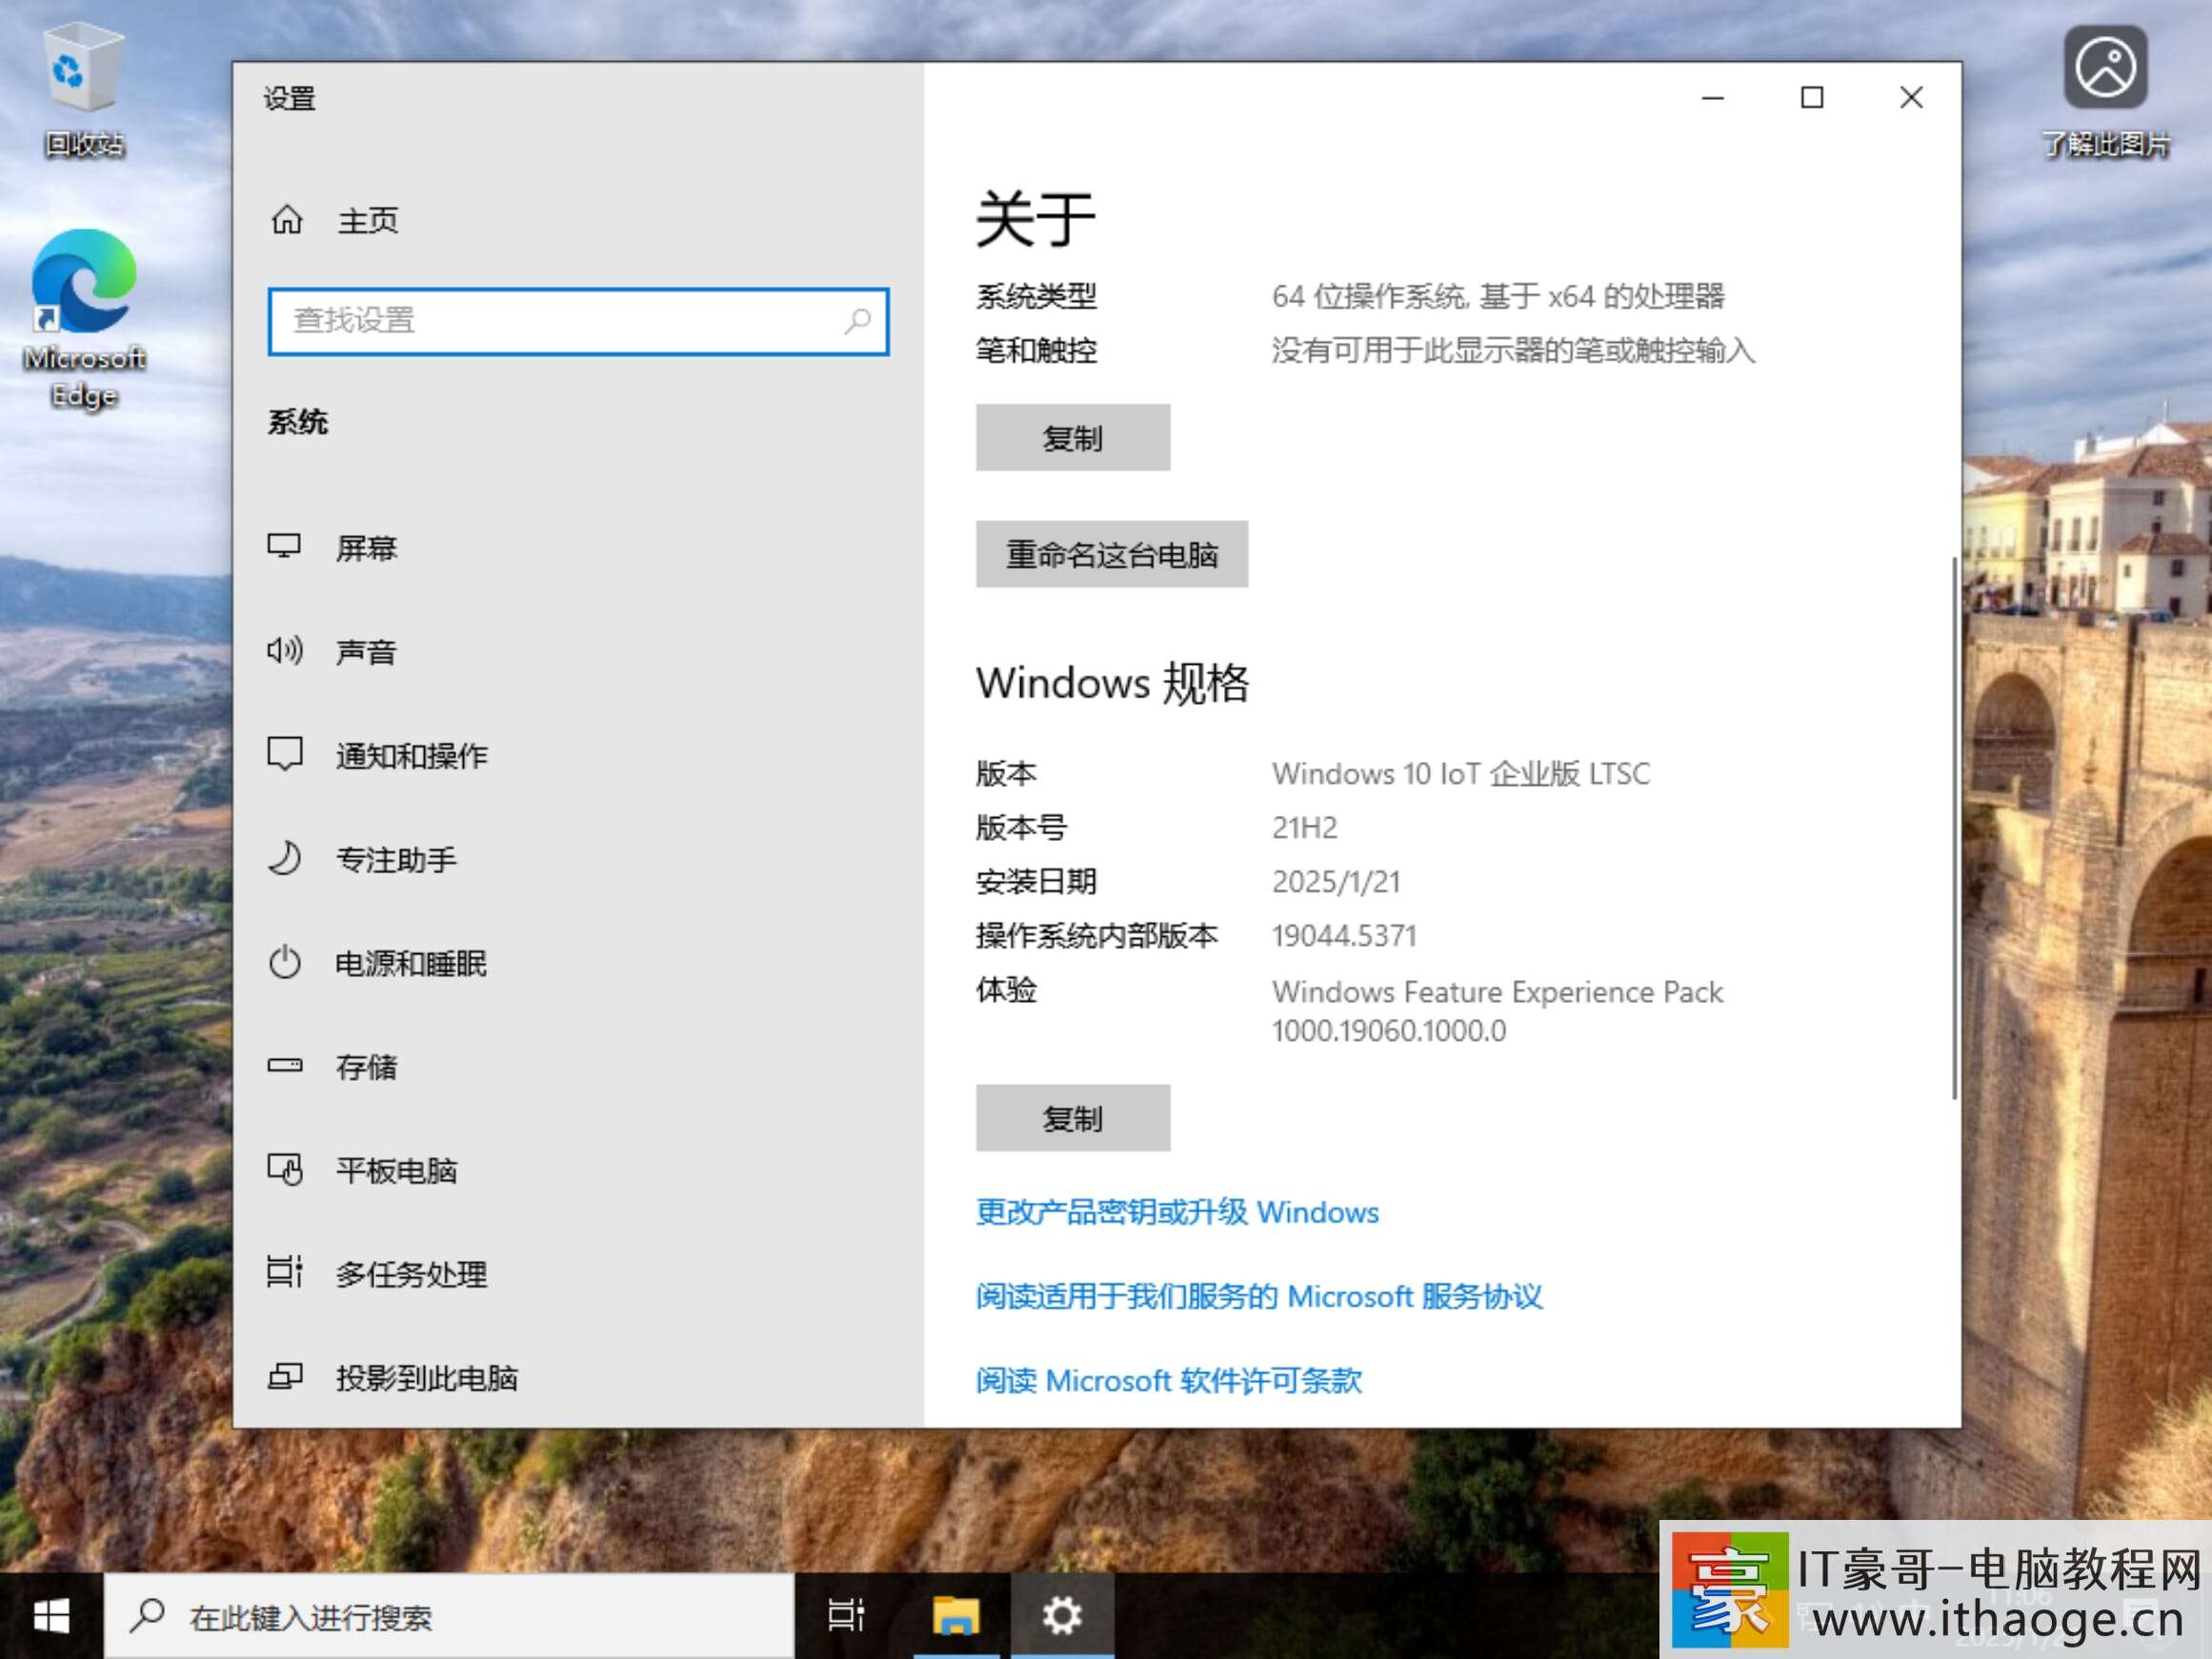The image size is (2212, 1659).
Task: Copy Windows specifications with lower 复制 button
Action: 1073,1118
